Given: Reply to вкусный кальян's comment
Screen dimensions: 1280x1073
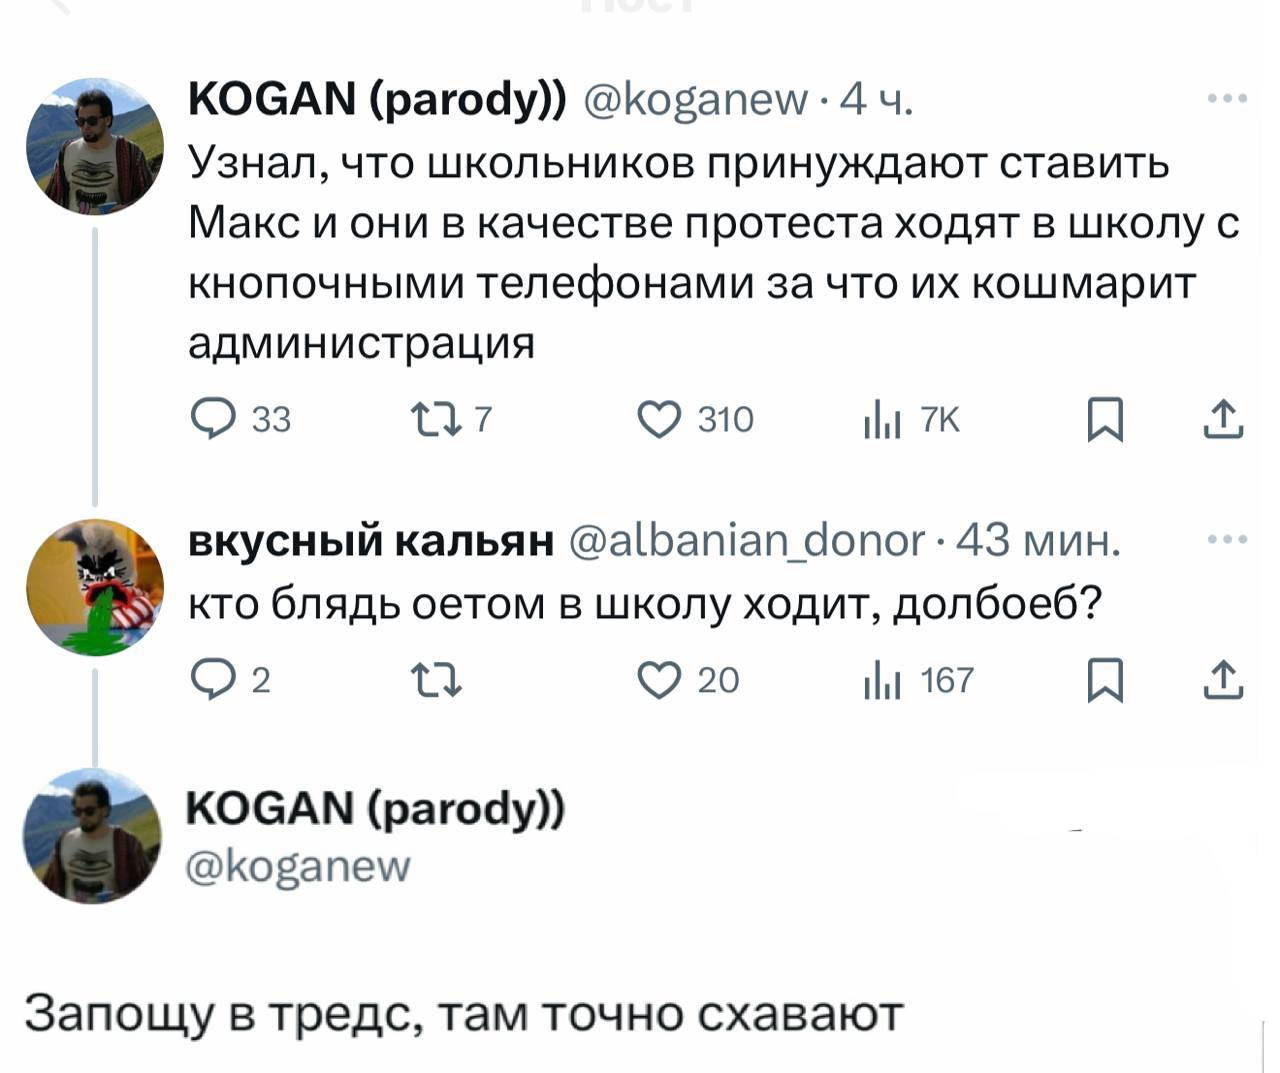Looking at the screenshot, I should point(212,681).
